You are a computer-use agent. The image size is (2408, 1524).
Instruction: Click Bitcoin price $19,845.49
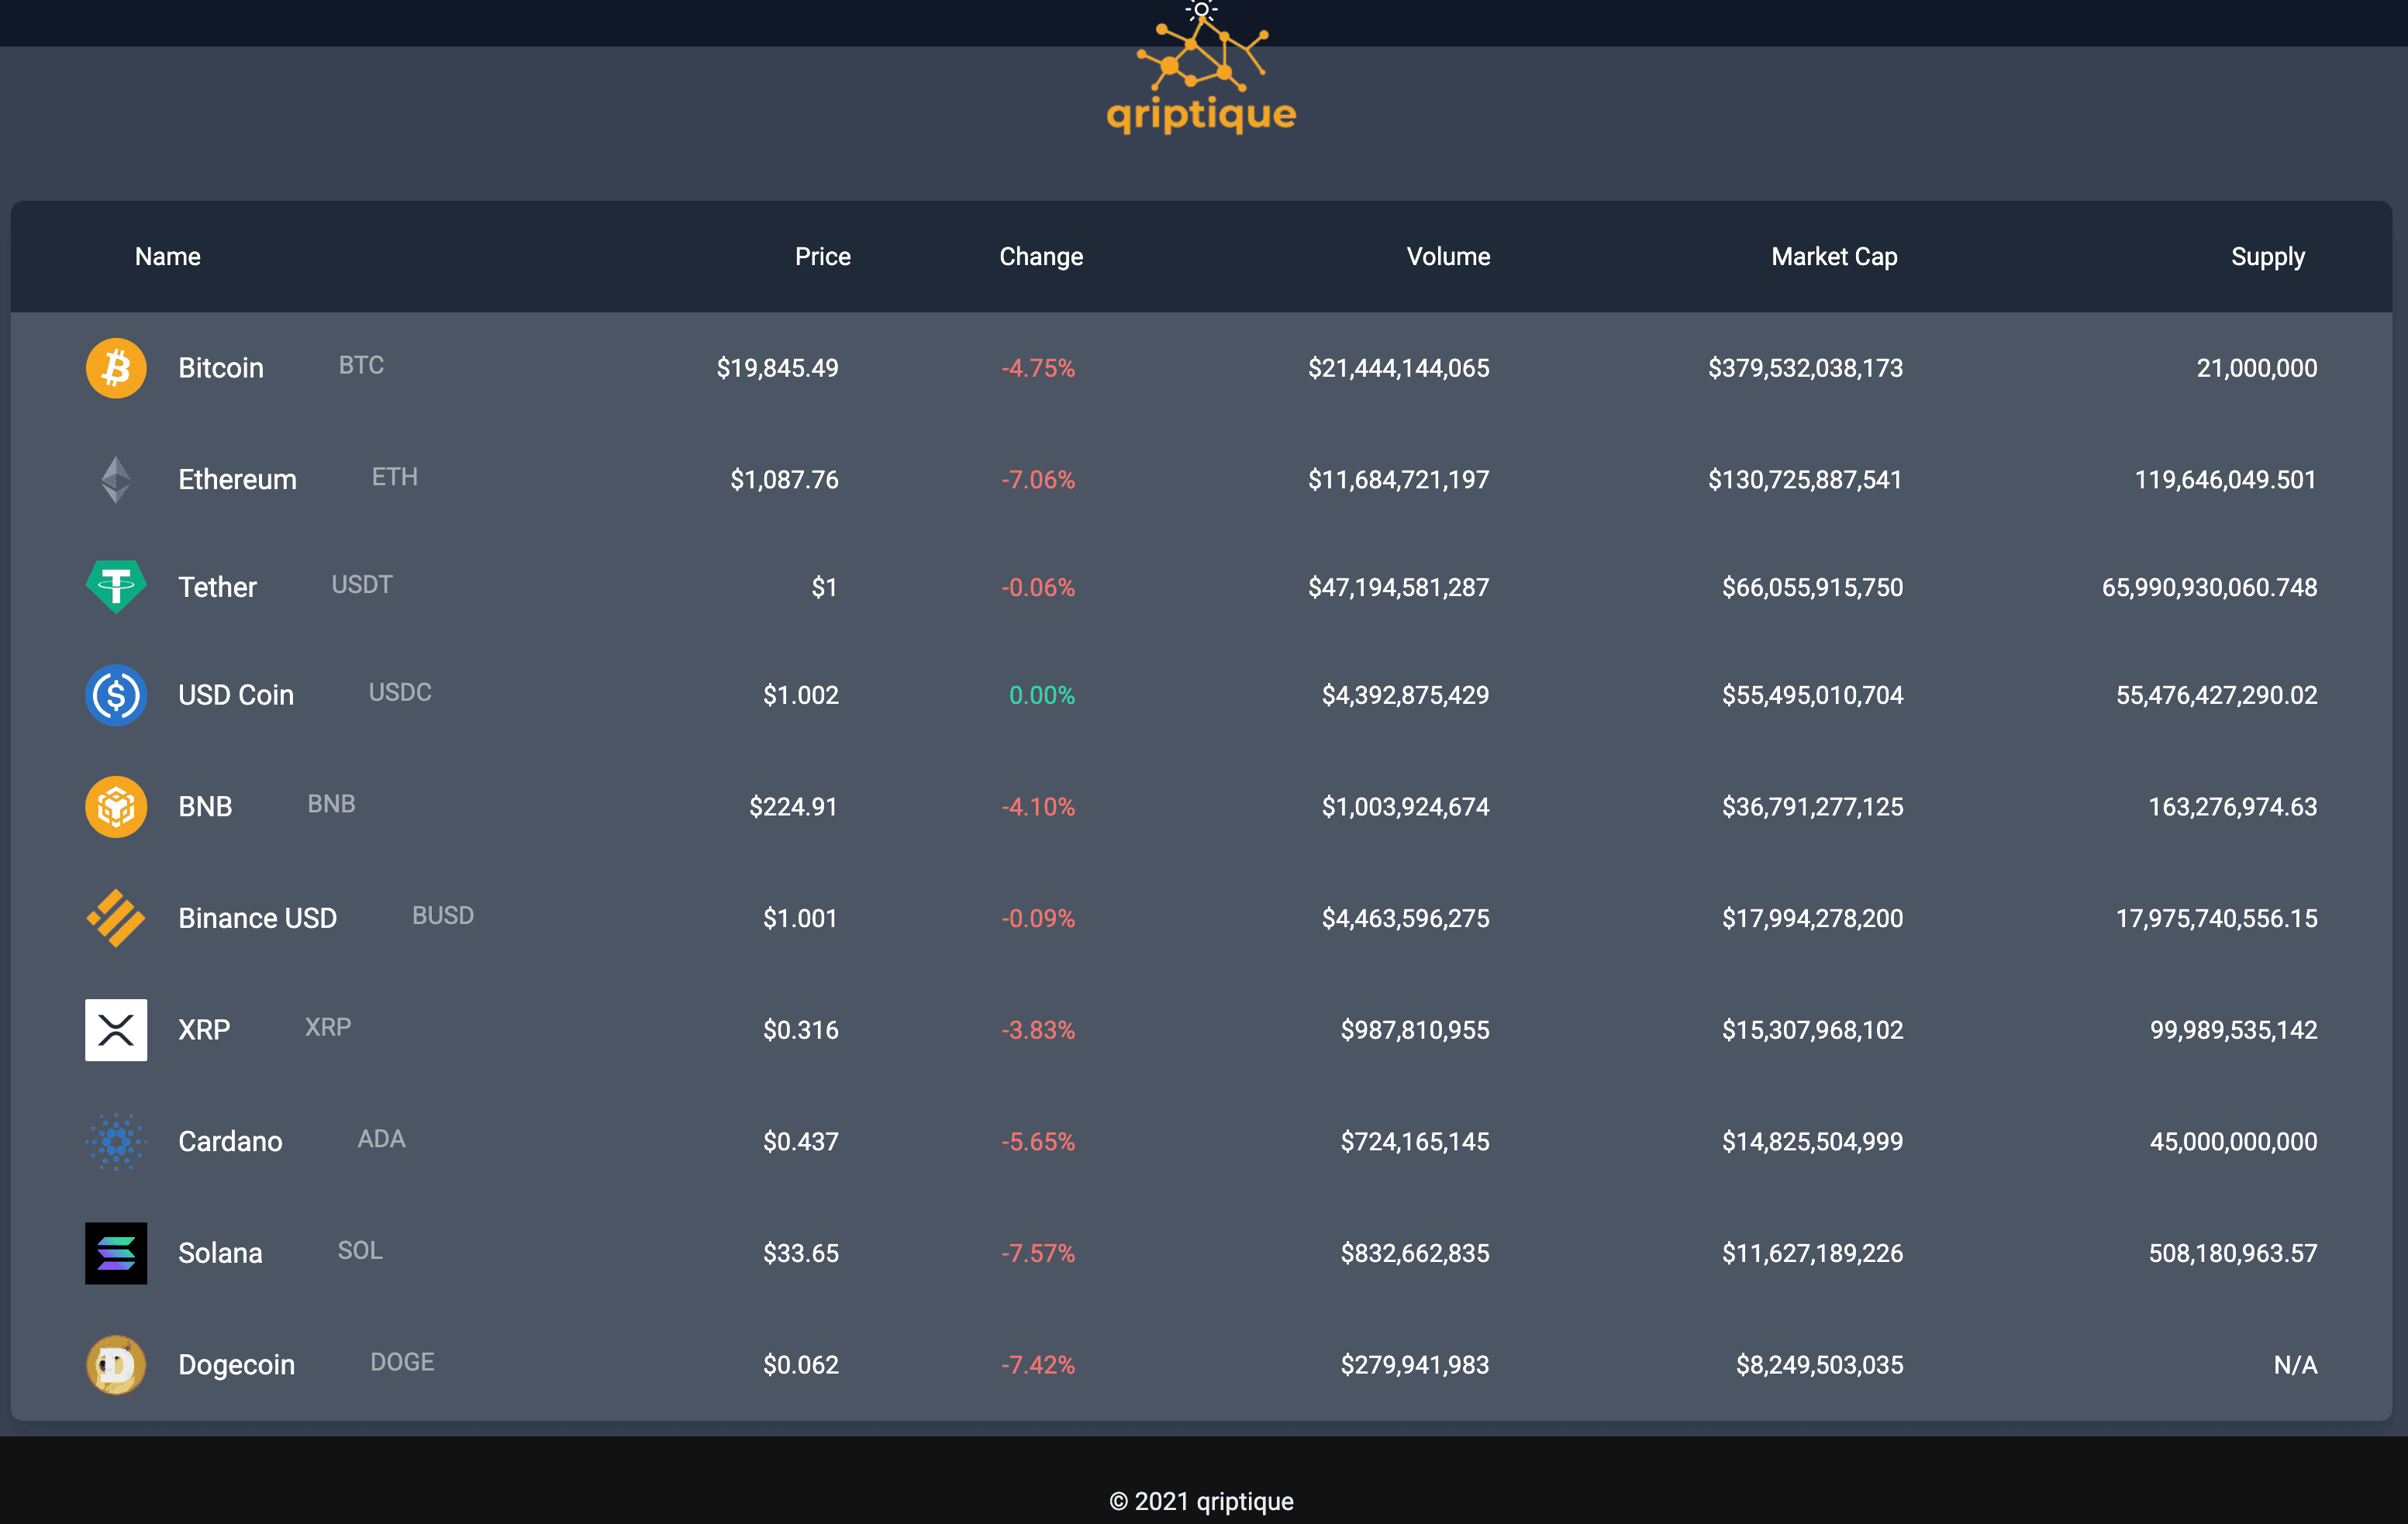tap(777, 368)
